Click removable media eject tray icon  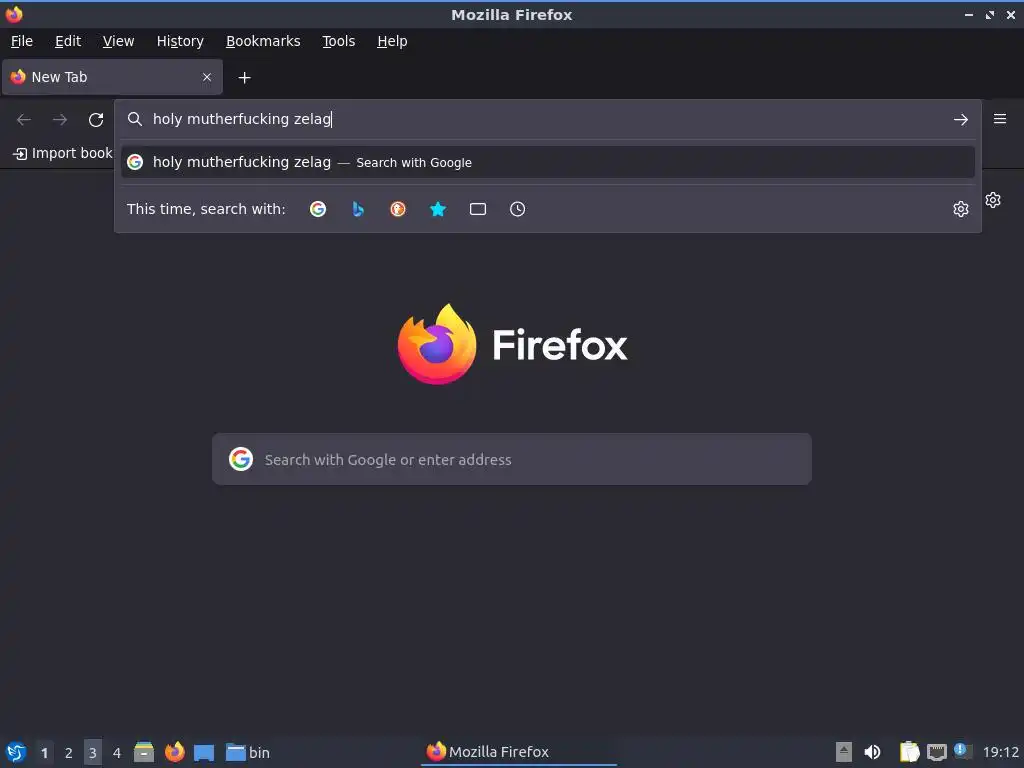844,752
